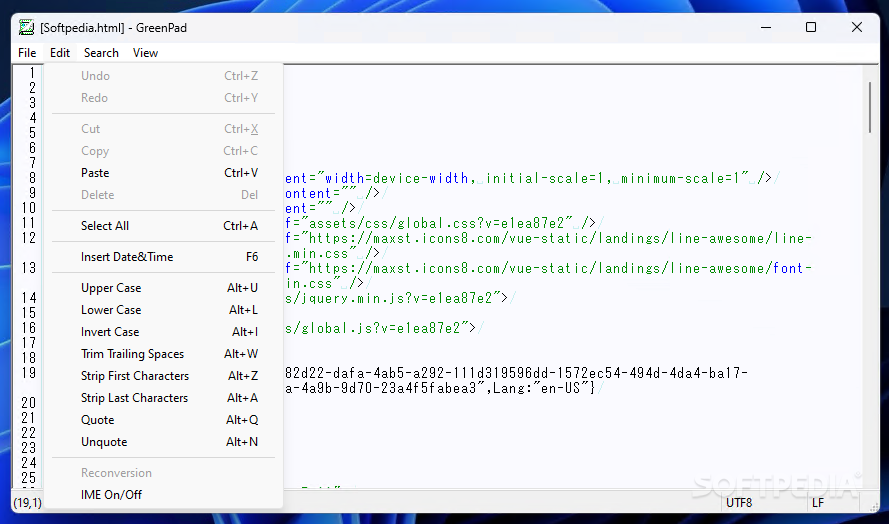Toggle IME On/Off entry
Image resolution: width=889 pixels, height=524 pixels.
click(163, 495)
